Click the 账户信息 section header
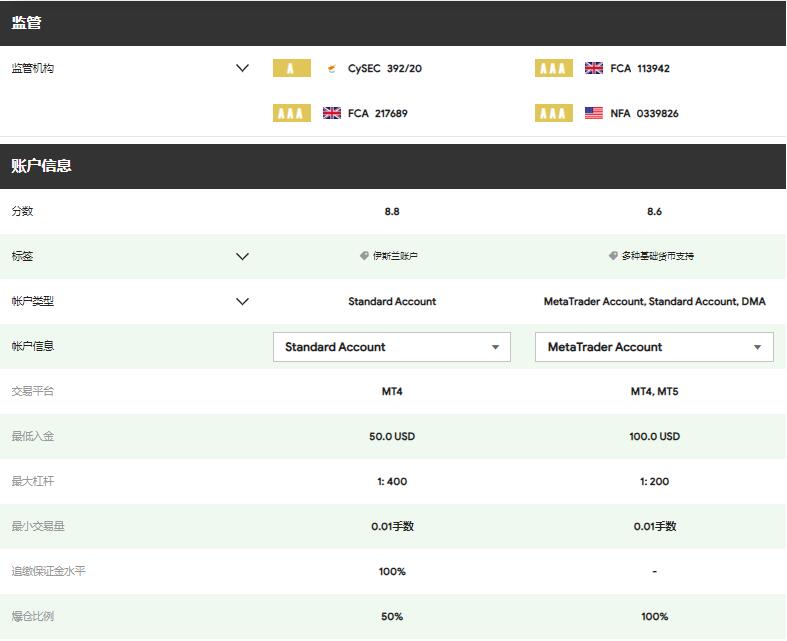 pyautogui.click(x=42, y=166)
